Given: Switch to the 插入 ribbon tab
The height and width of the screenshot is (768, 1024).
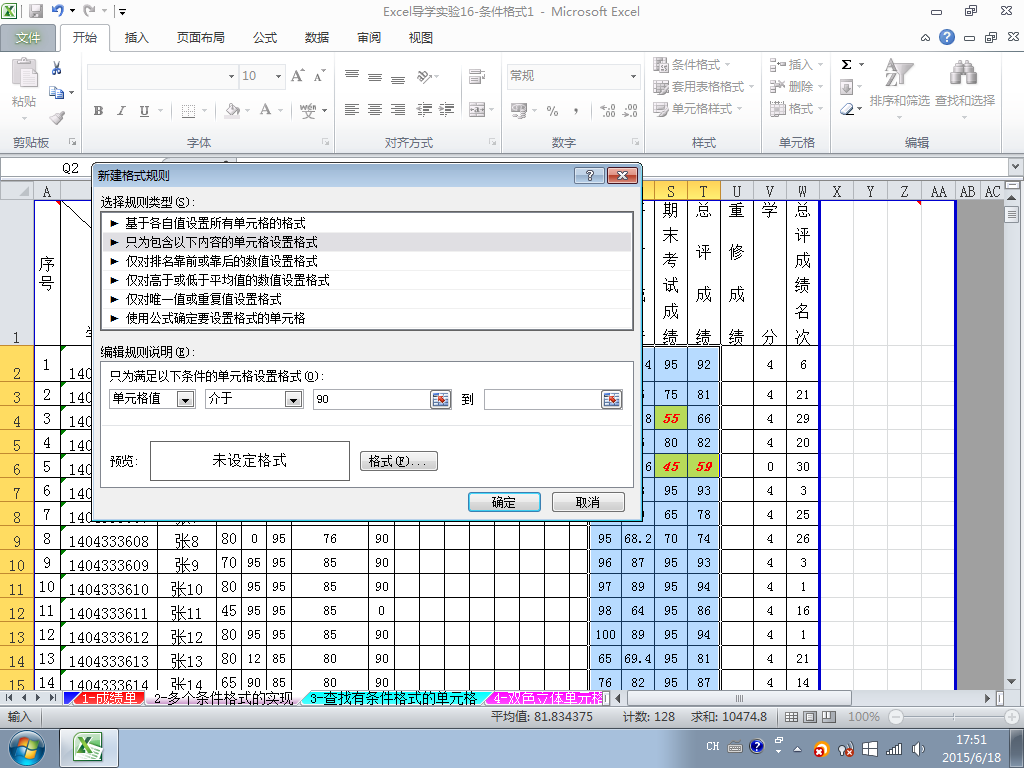Looking at the screenshot, I should [136, 38].
